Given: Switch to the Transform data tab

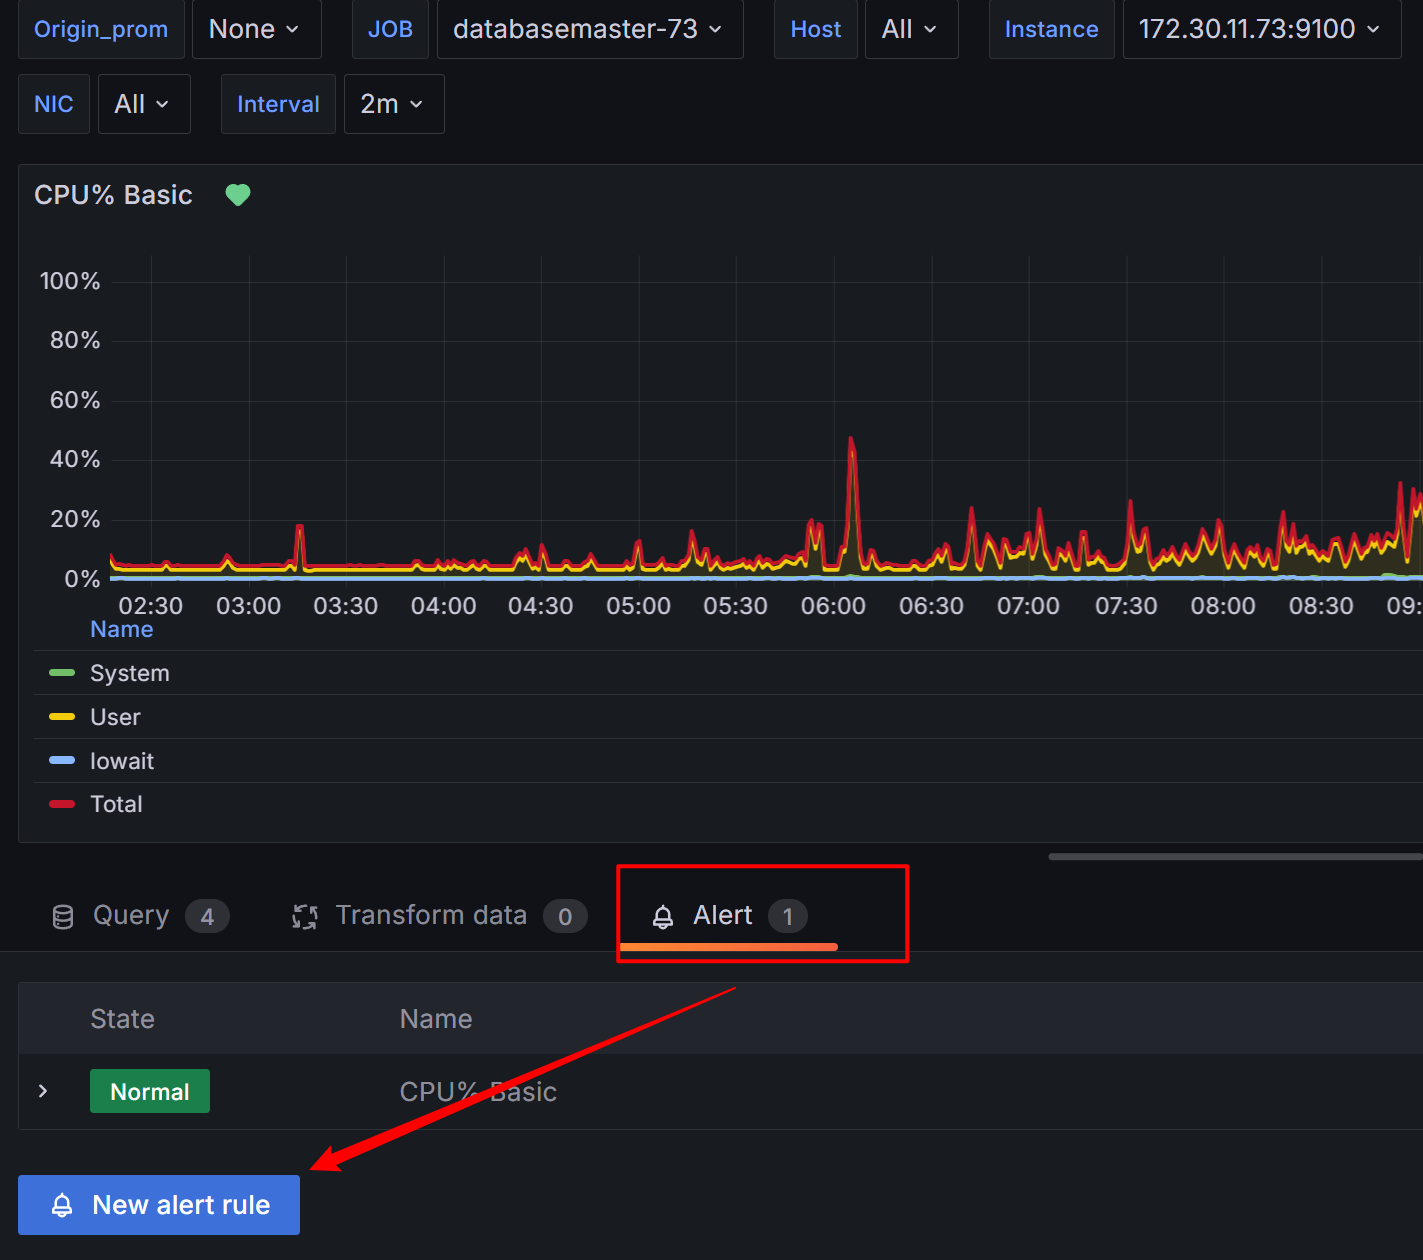Looking at the screenshot, I should point(439,915).
